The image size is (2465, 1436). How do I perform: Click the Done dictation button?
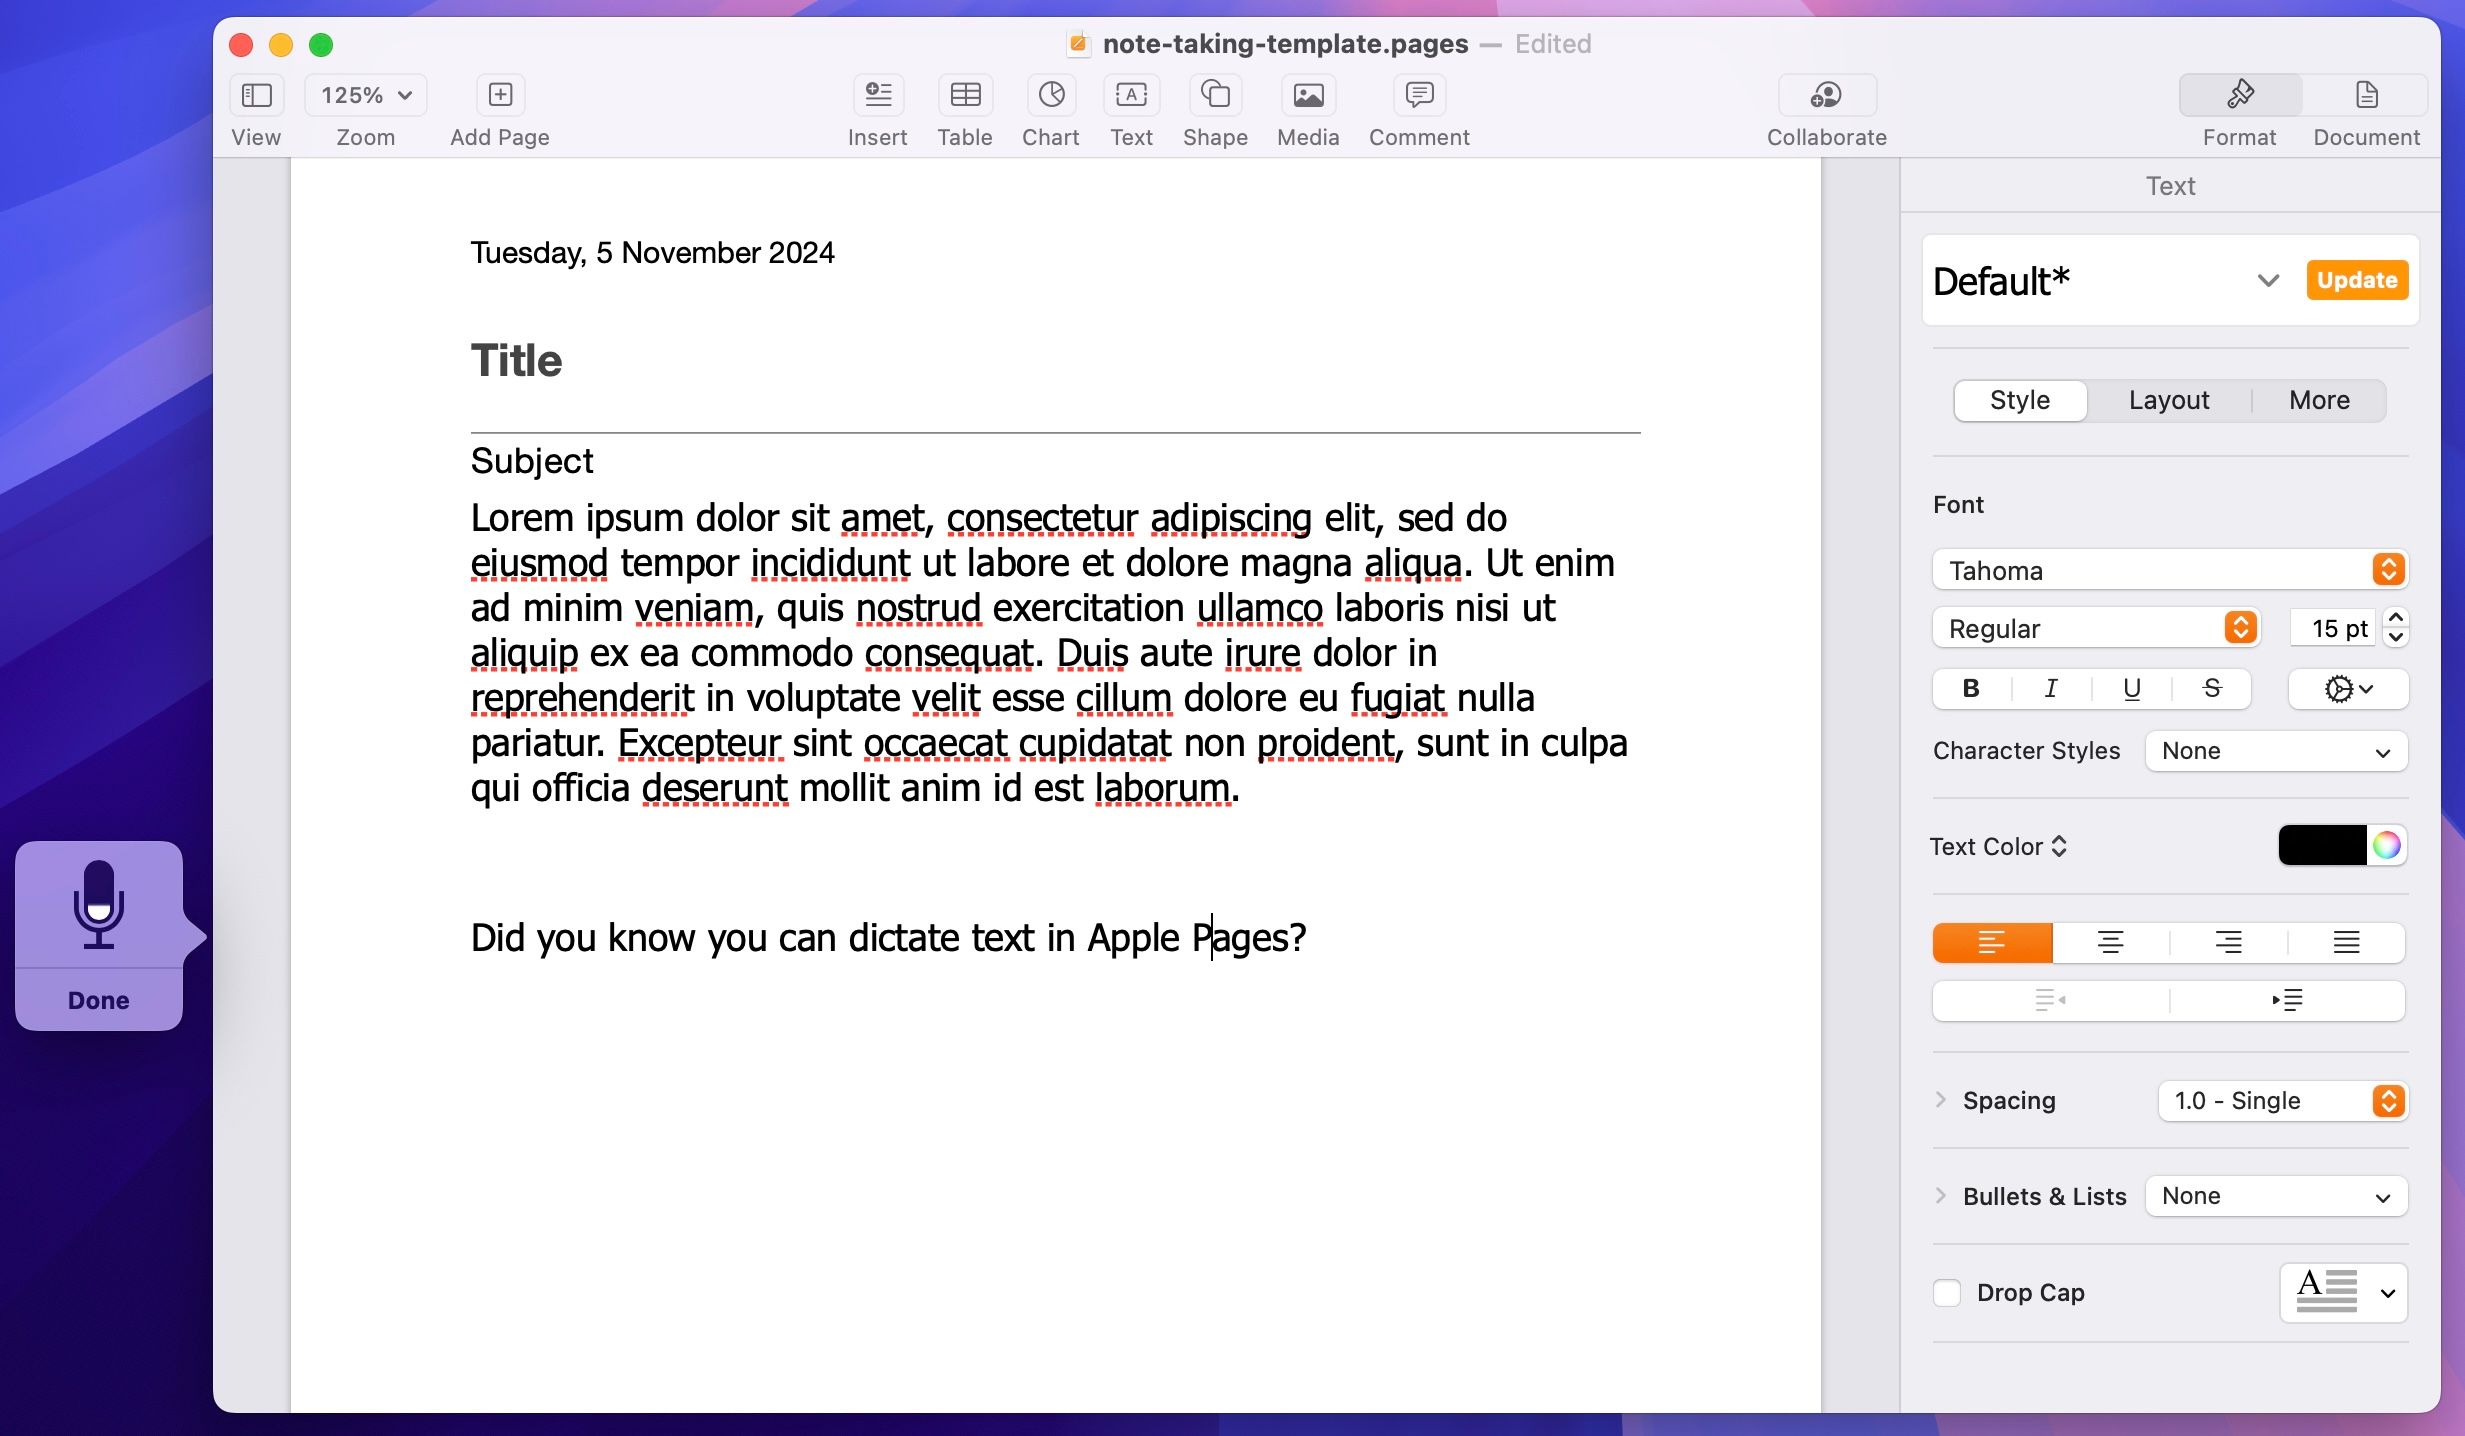click(x=97, y=1000)
